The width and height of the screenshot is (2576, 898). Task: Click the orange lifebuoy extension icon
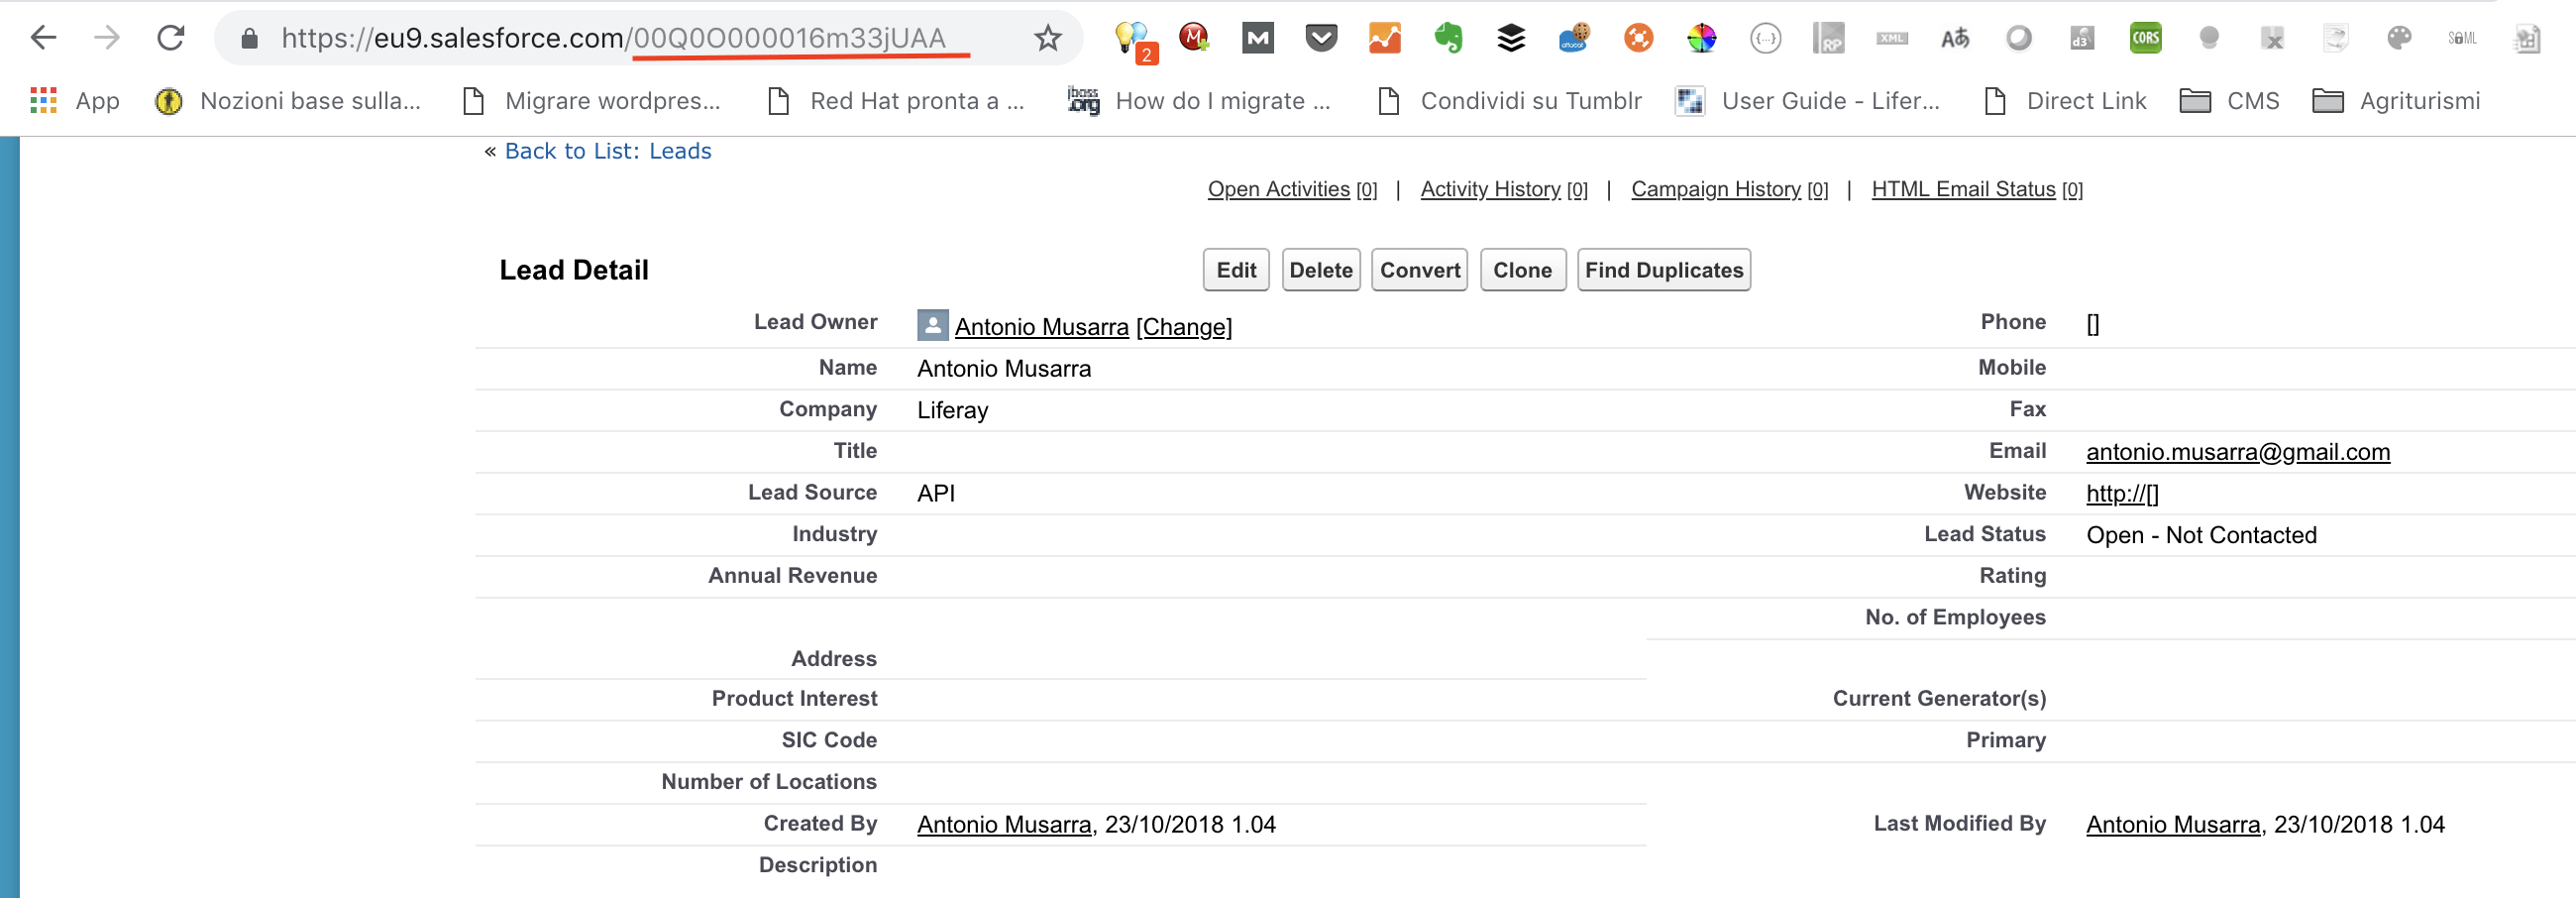(x=1638, y=38)
